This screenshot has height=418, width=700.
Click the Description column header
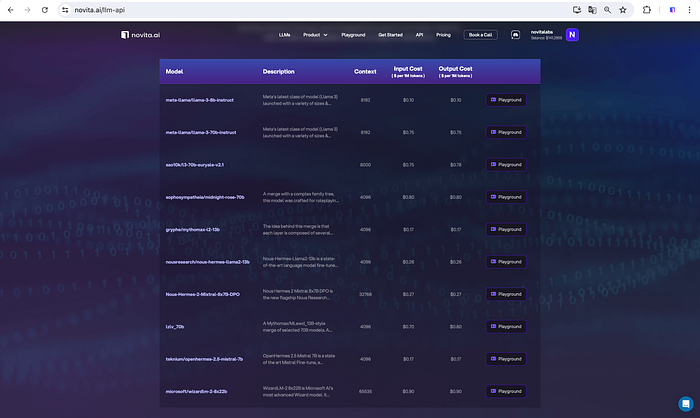(279, 71)
